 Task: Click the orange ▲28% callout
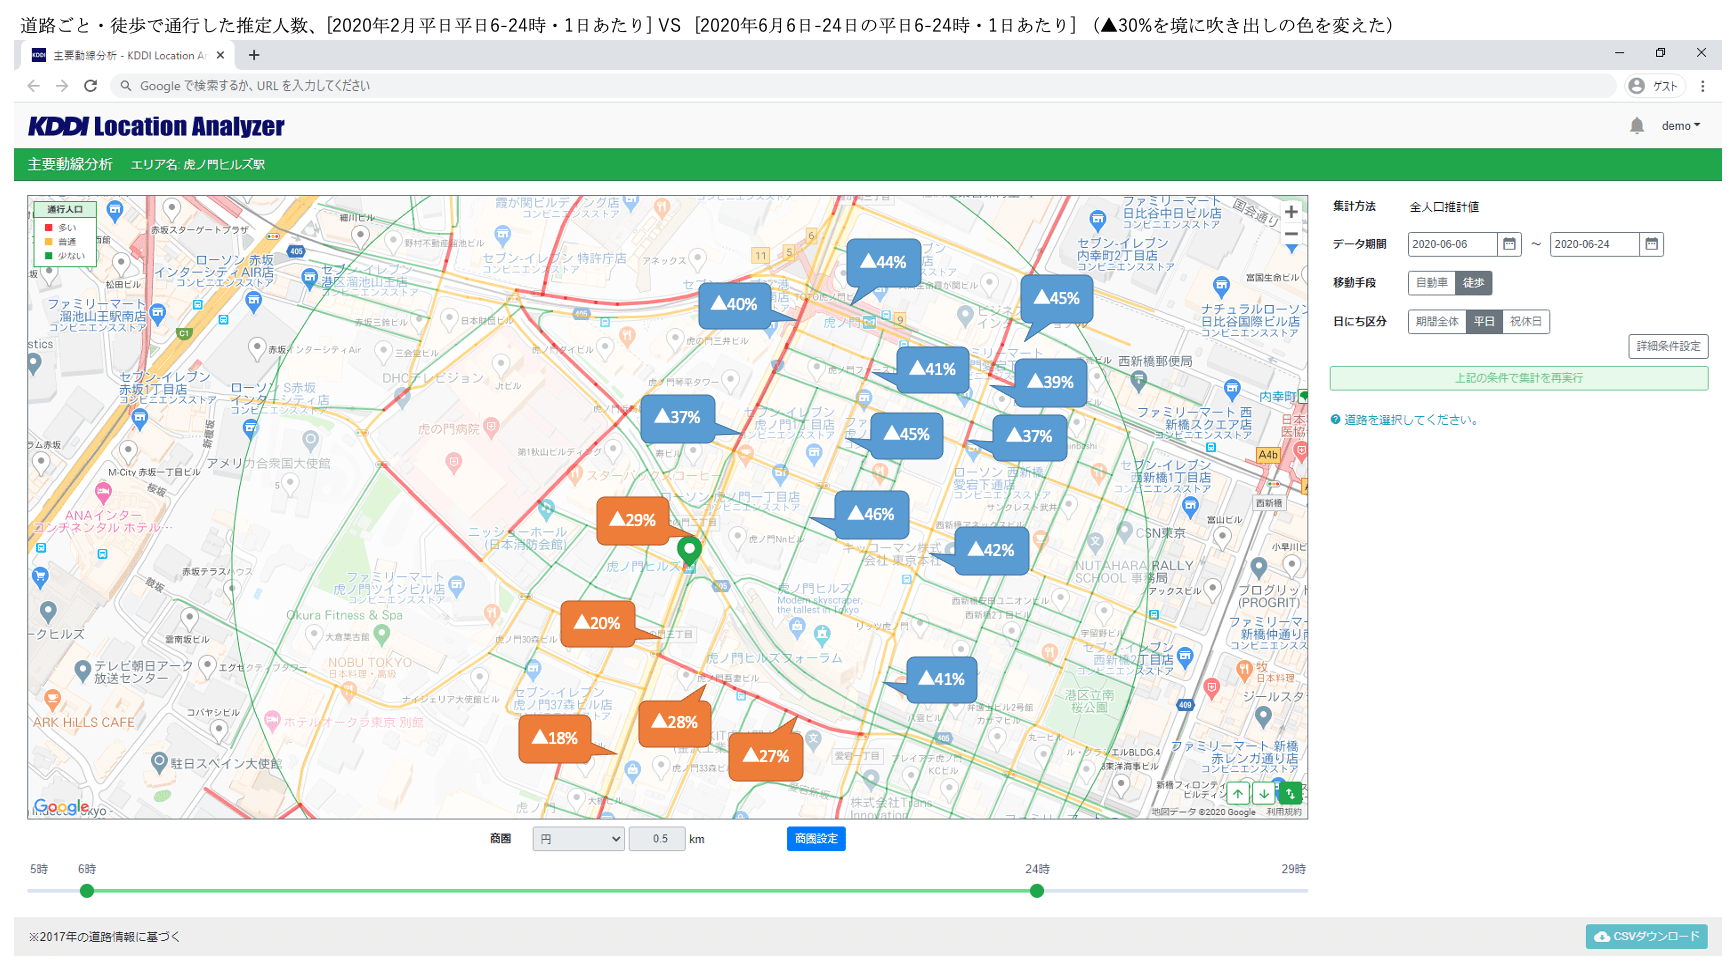point(675,722)
